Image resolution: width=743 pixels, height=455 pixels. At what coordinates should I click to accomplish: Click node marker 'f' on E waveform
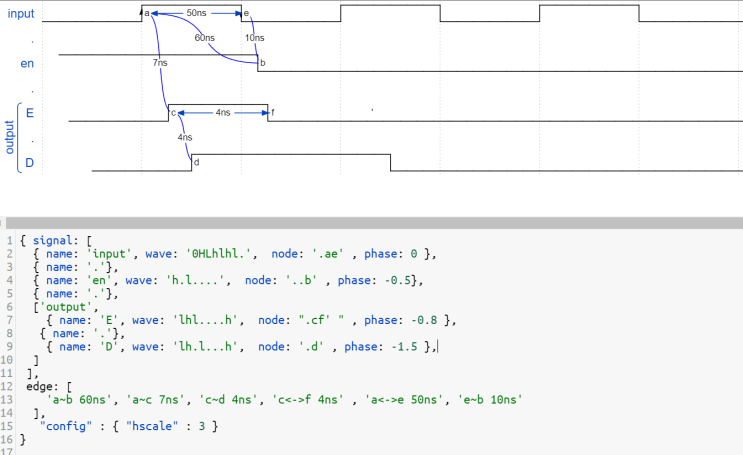[x=272, y=112]
